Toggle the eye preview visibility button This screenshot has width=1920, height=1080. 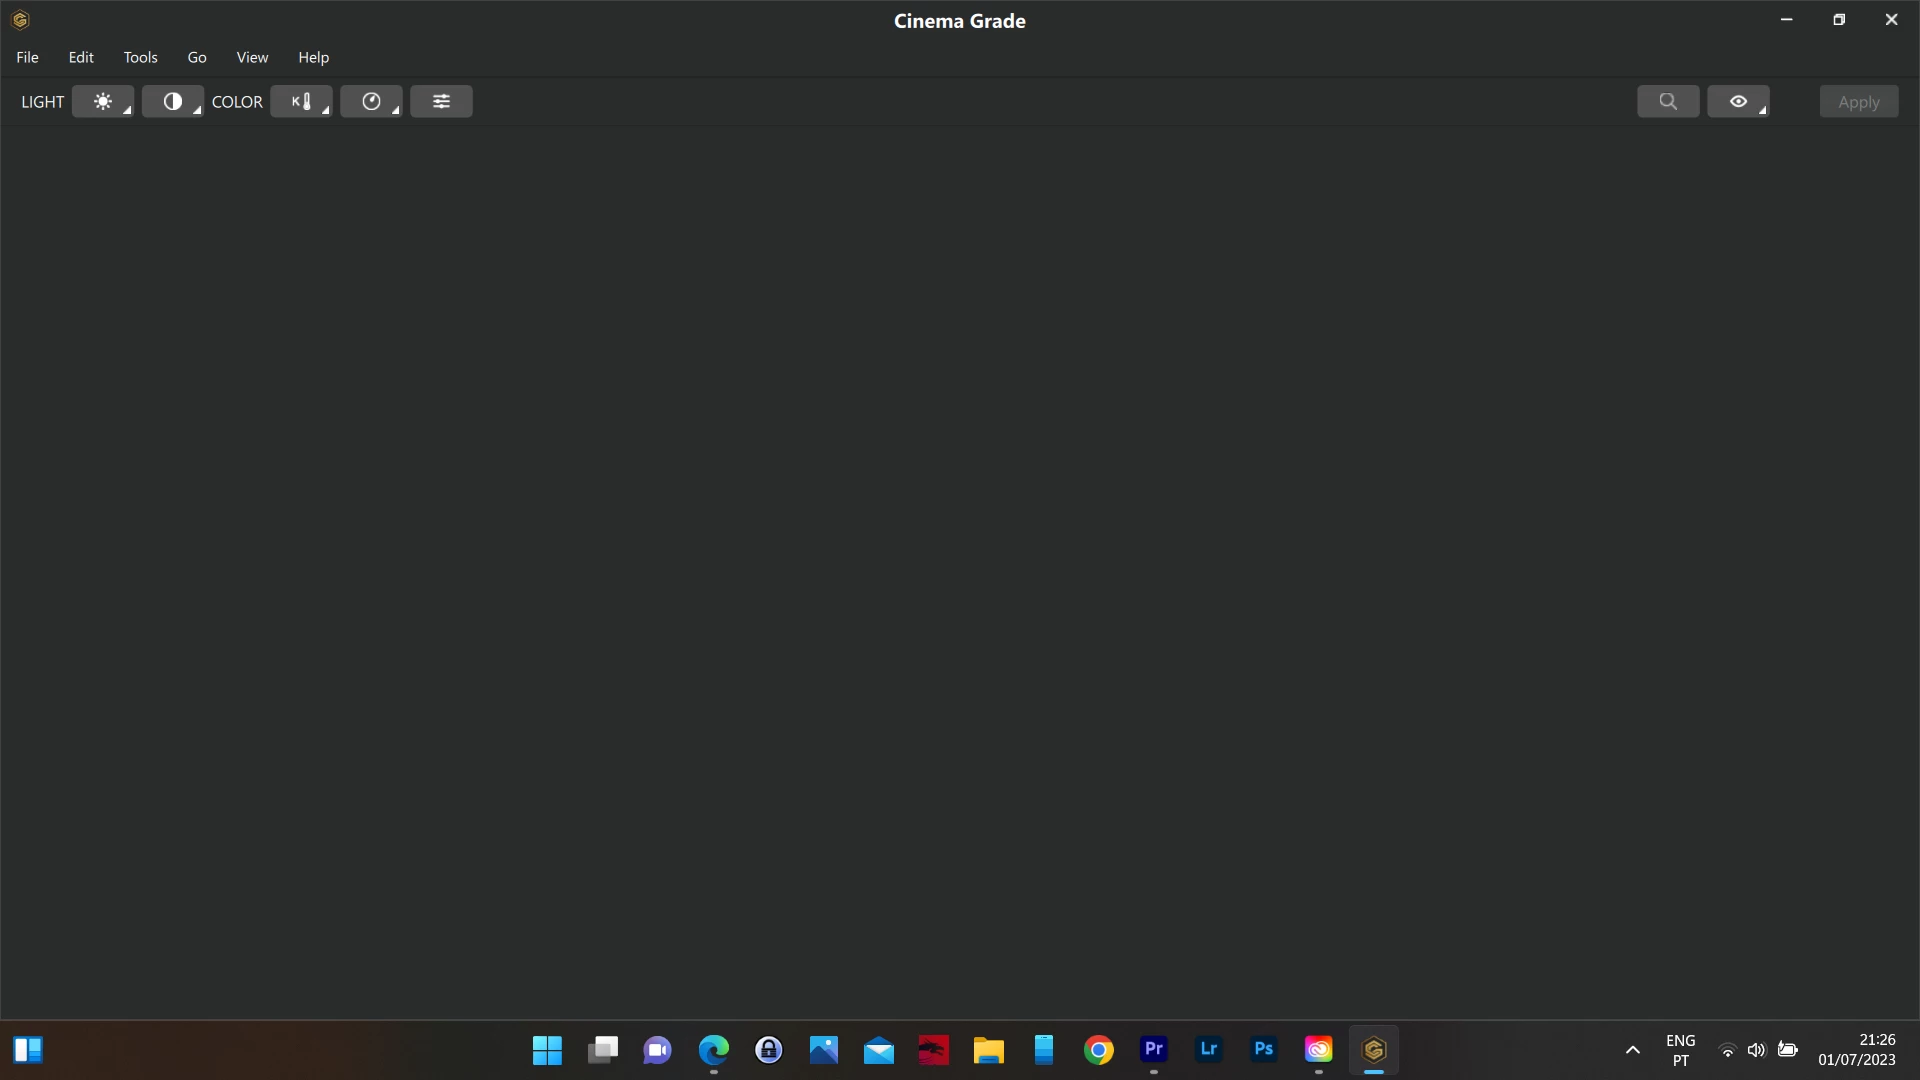pyautogui.click(x=1738, y=102)
